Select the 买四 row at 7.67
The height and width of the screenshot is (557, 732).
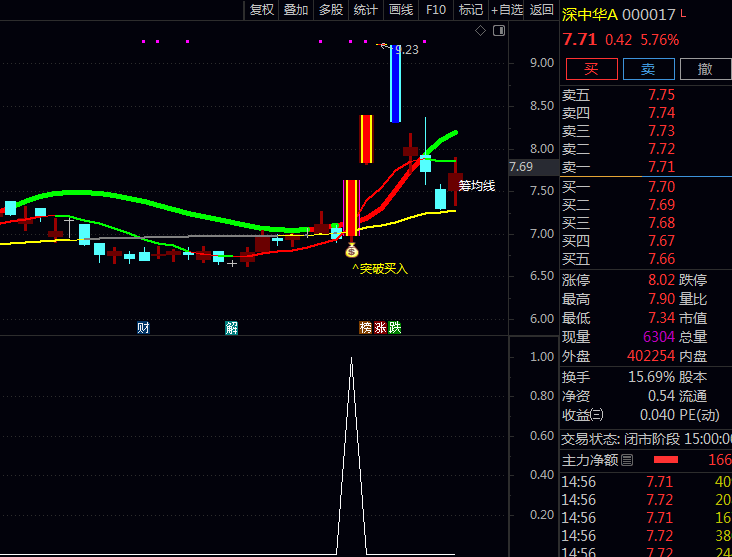646,241
